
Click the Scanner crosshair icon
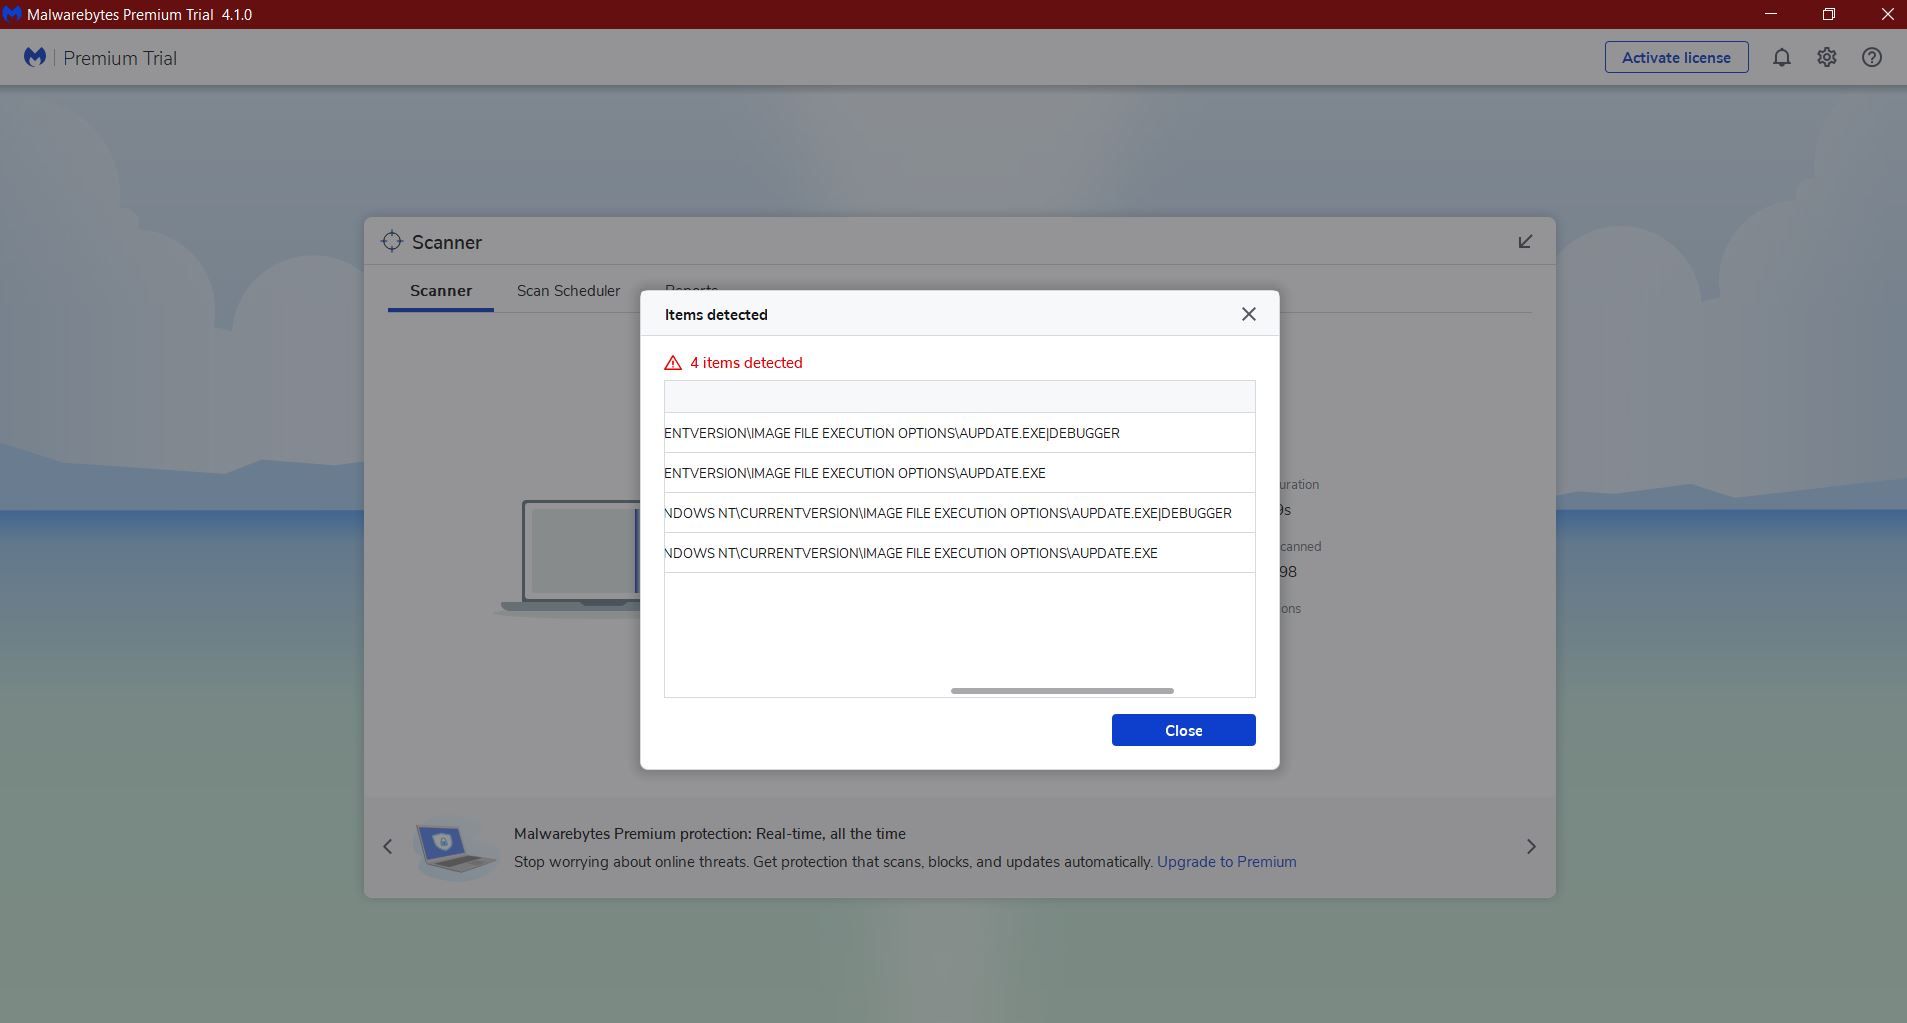392,242
